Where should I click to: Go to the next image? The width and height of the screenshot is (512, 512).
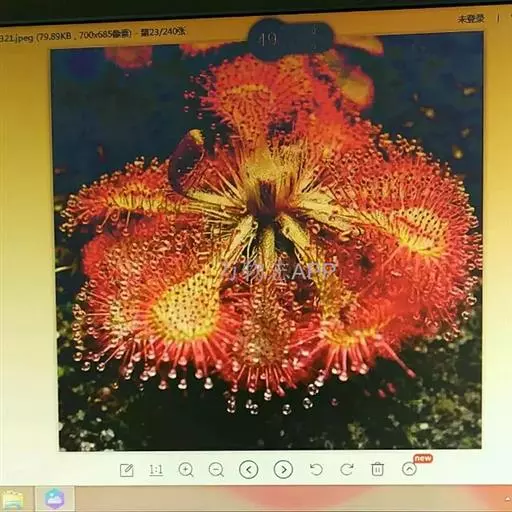point(283,469)
